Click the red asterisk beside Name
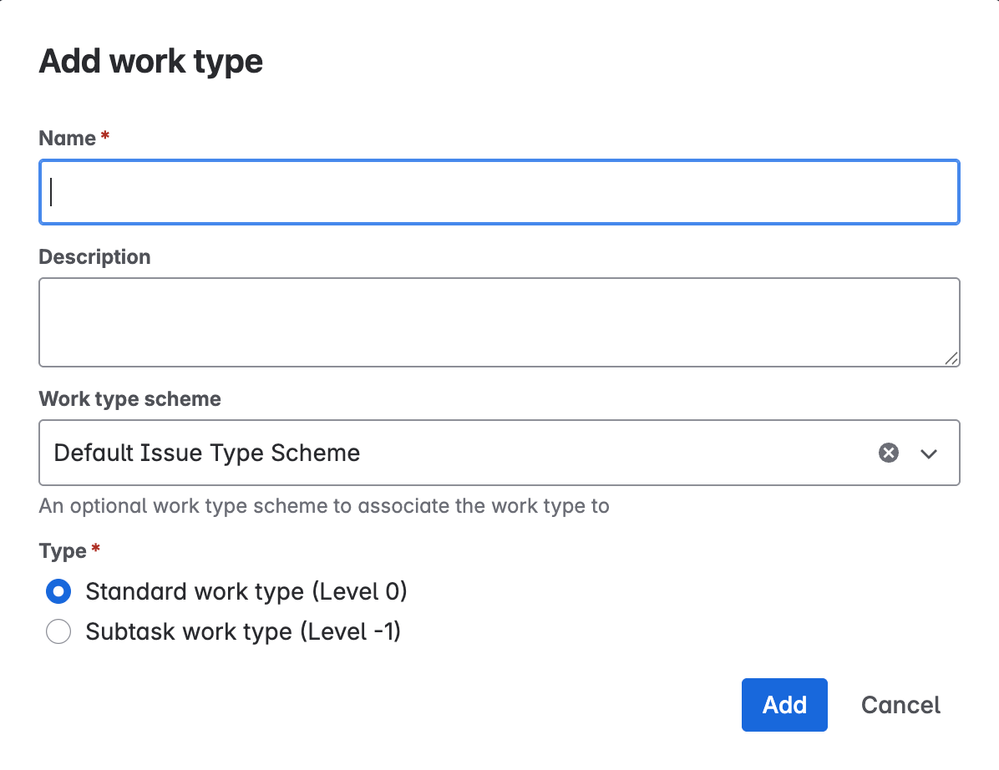This screenshot has height=770, width=999. [105, 136]
